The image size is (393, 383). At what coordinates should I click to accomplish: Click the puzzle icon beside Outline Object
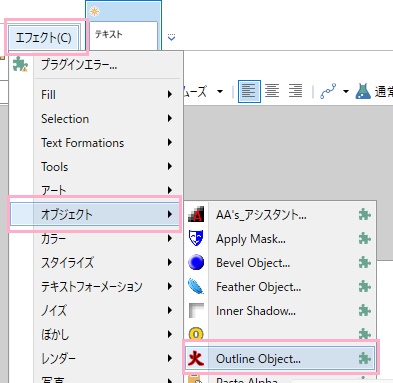coord(365,359)
